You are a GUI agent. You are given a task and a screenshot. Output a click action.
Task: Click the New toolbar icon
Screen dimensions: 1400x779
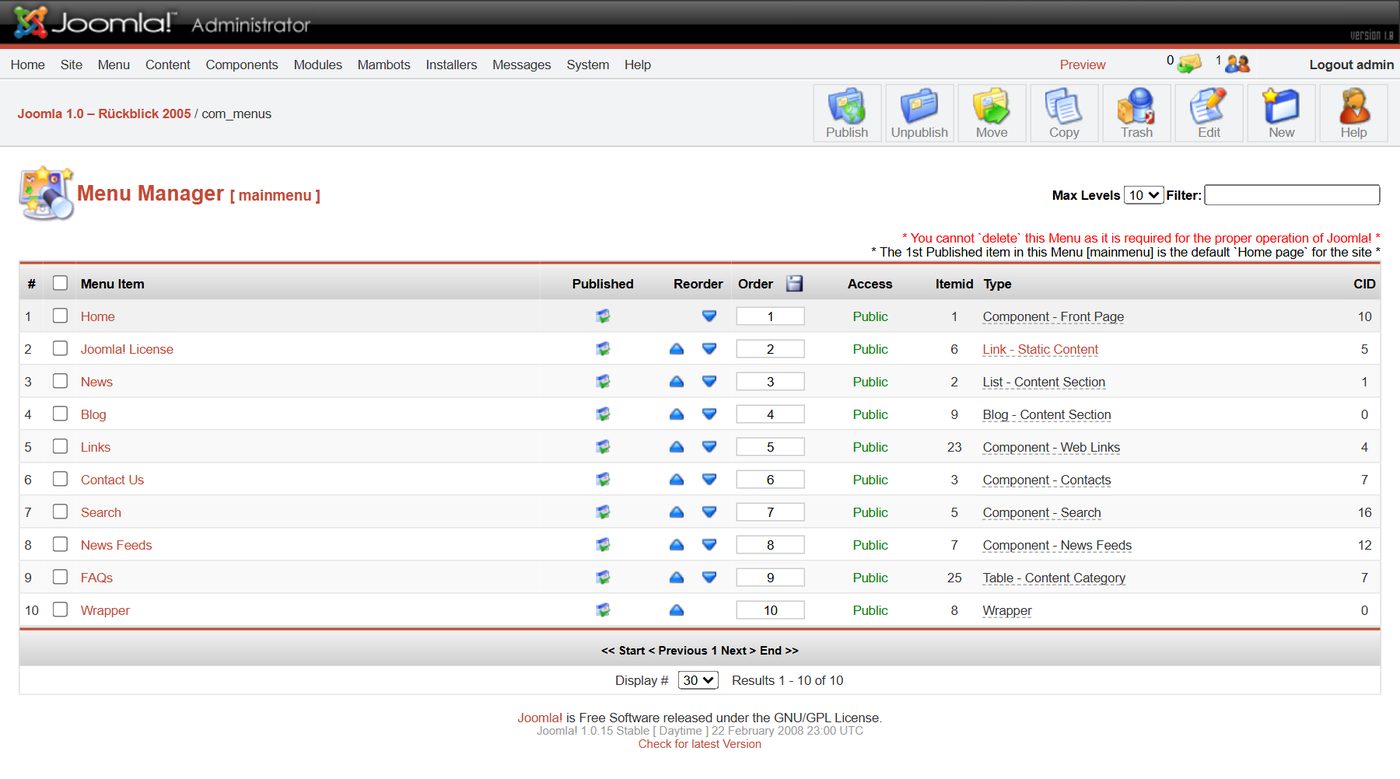click(1281, 113)
